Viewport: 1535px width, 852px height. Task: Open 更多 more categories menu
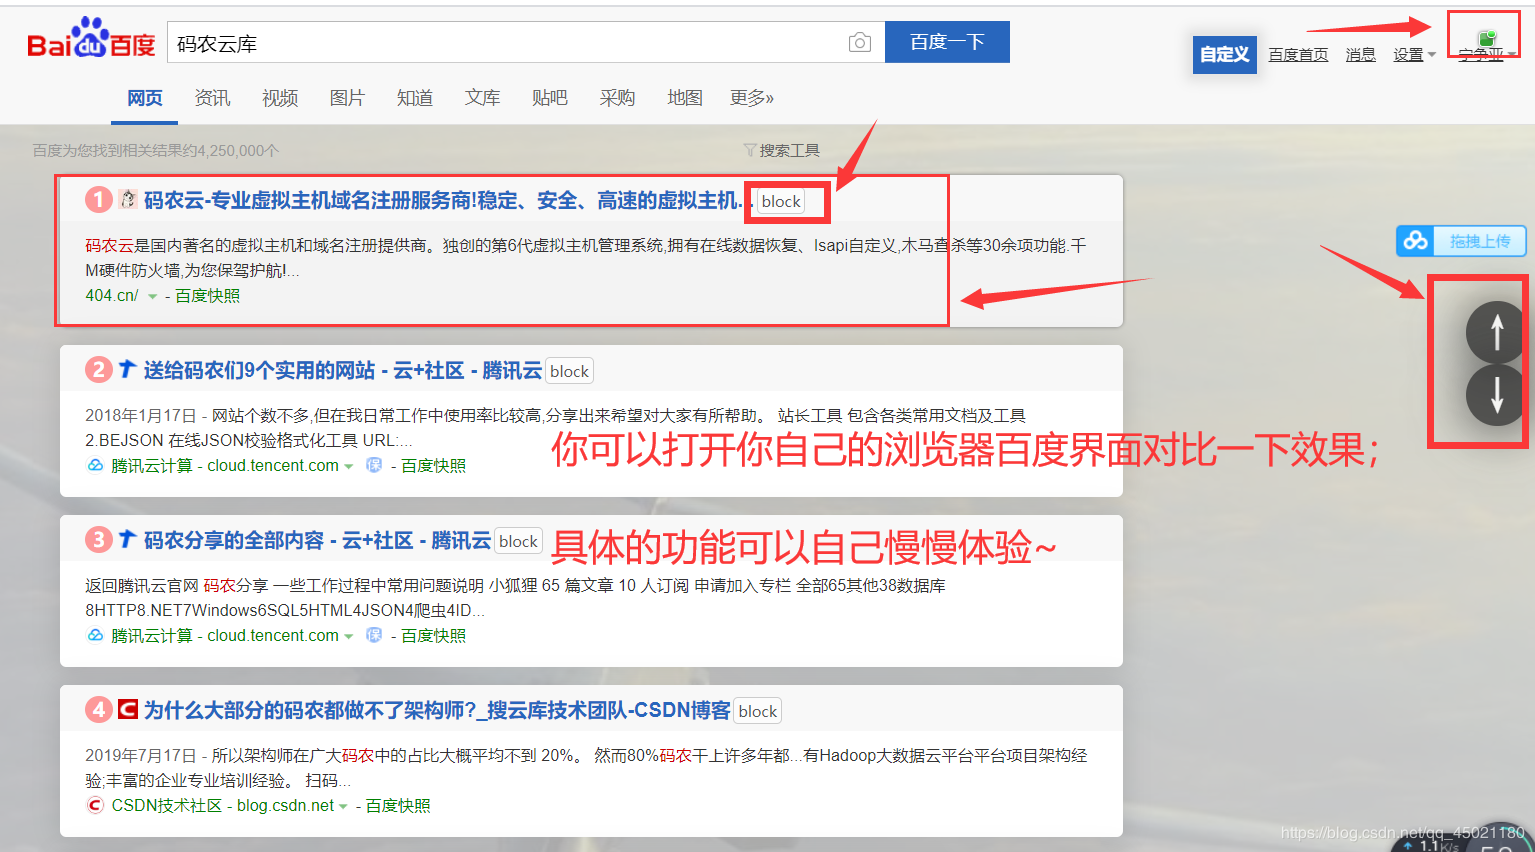pos(751,98)
